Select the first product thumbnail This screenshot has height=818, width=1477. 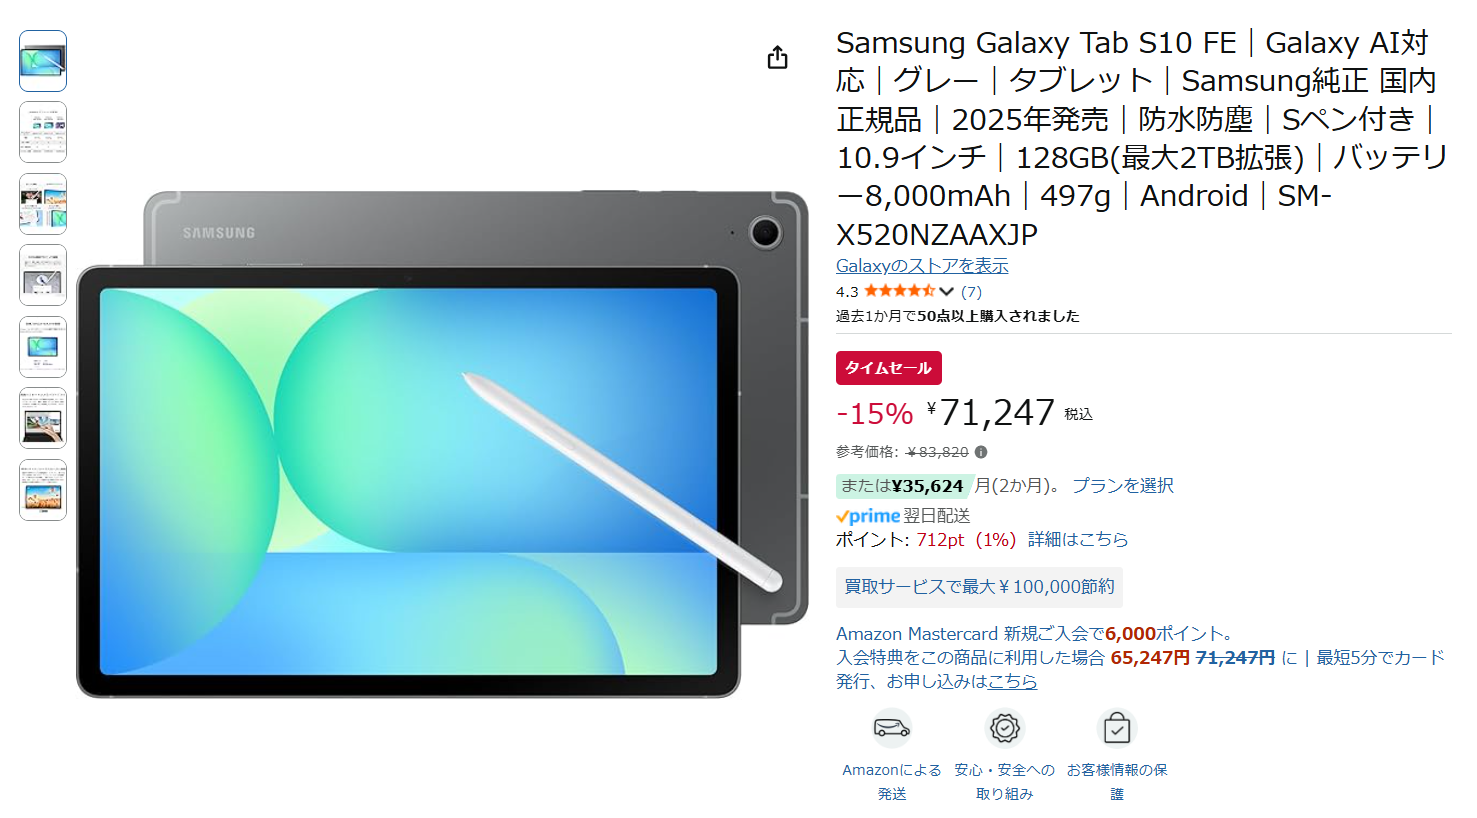(x=43, y=61)
